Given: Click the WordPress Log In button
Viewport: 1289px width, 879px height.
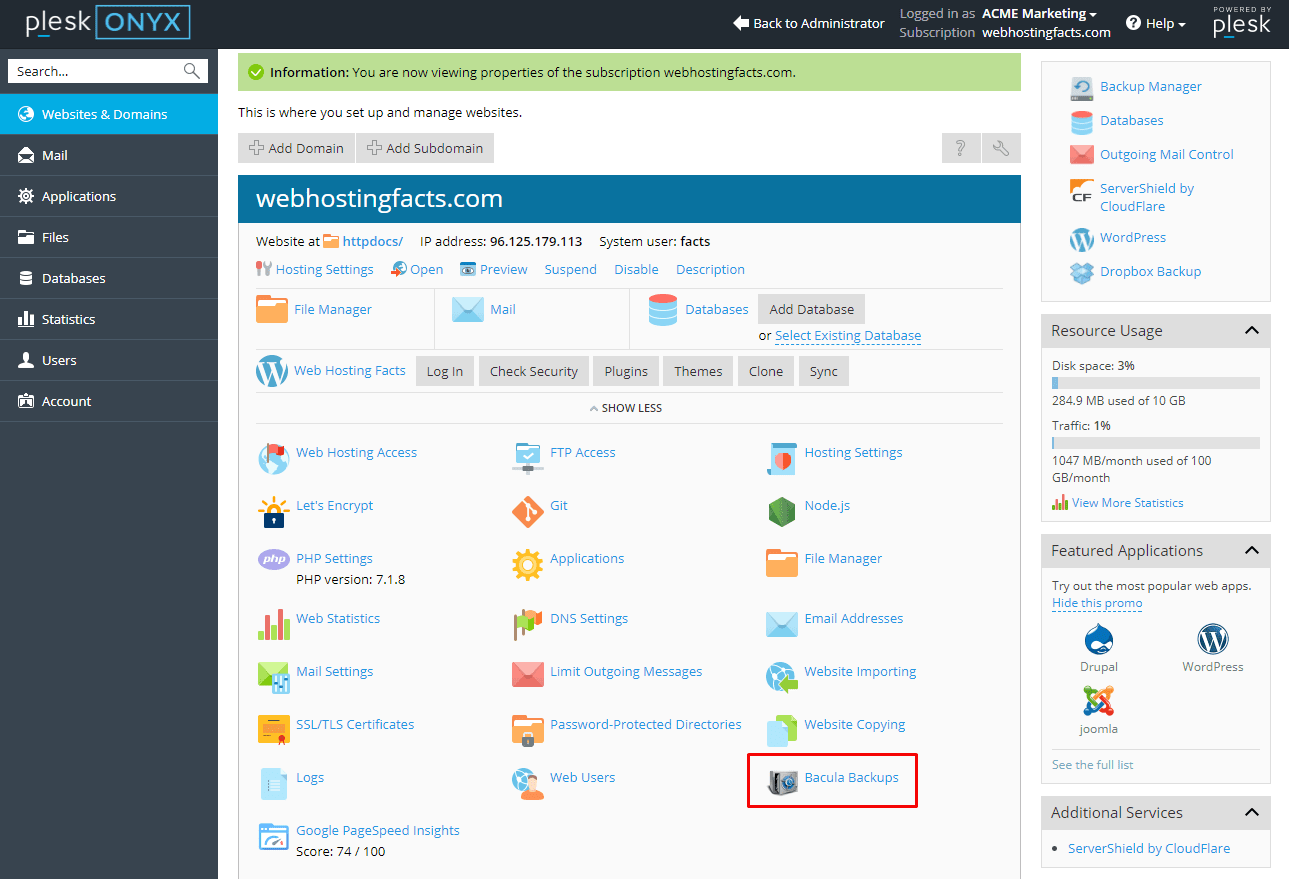Looking at the screenshot, I should [445, 371].
